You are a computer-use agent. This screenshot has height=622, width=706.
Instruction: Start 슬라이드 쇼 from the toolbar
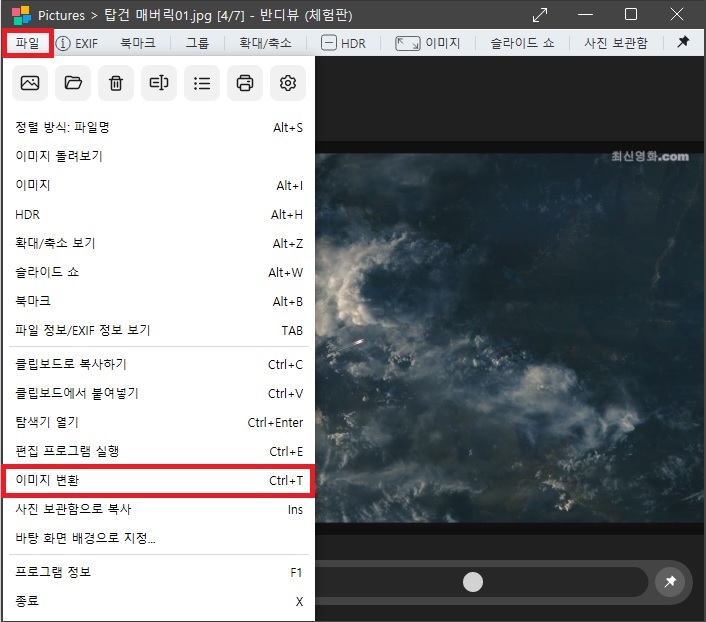coord(522,43)
